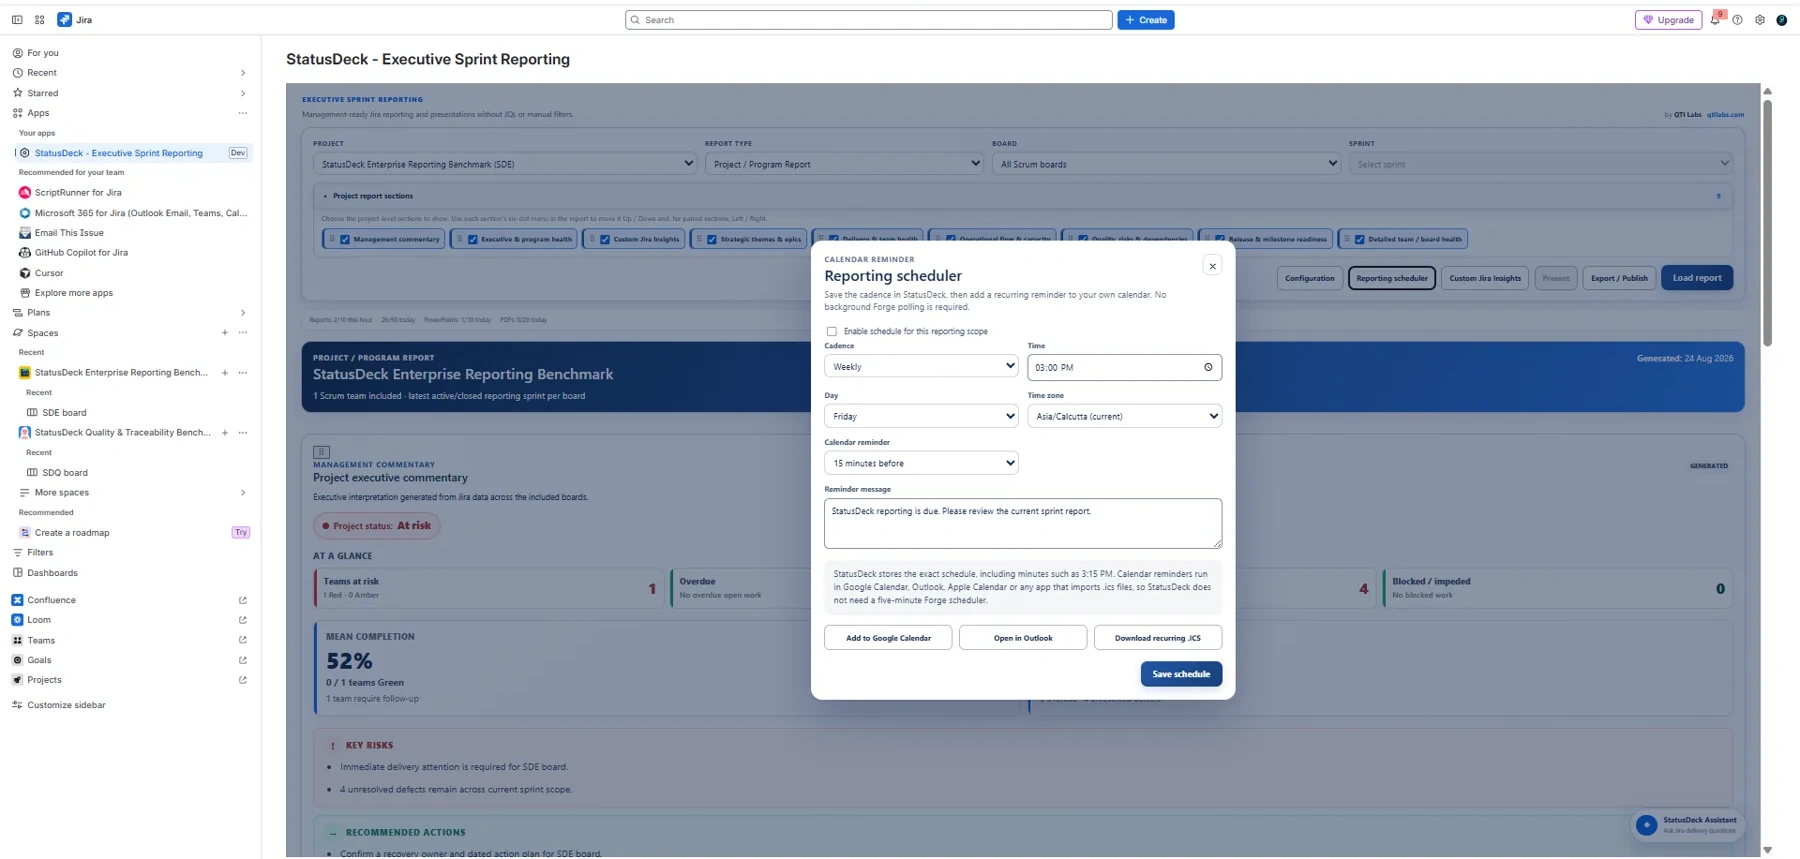Click the Open in Outlook button

tap(1023, 638)
